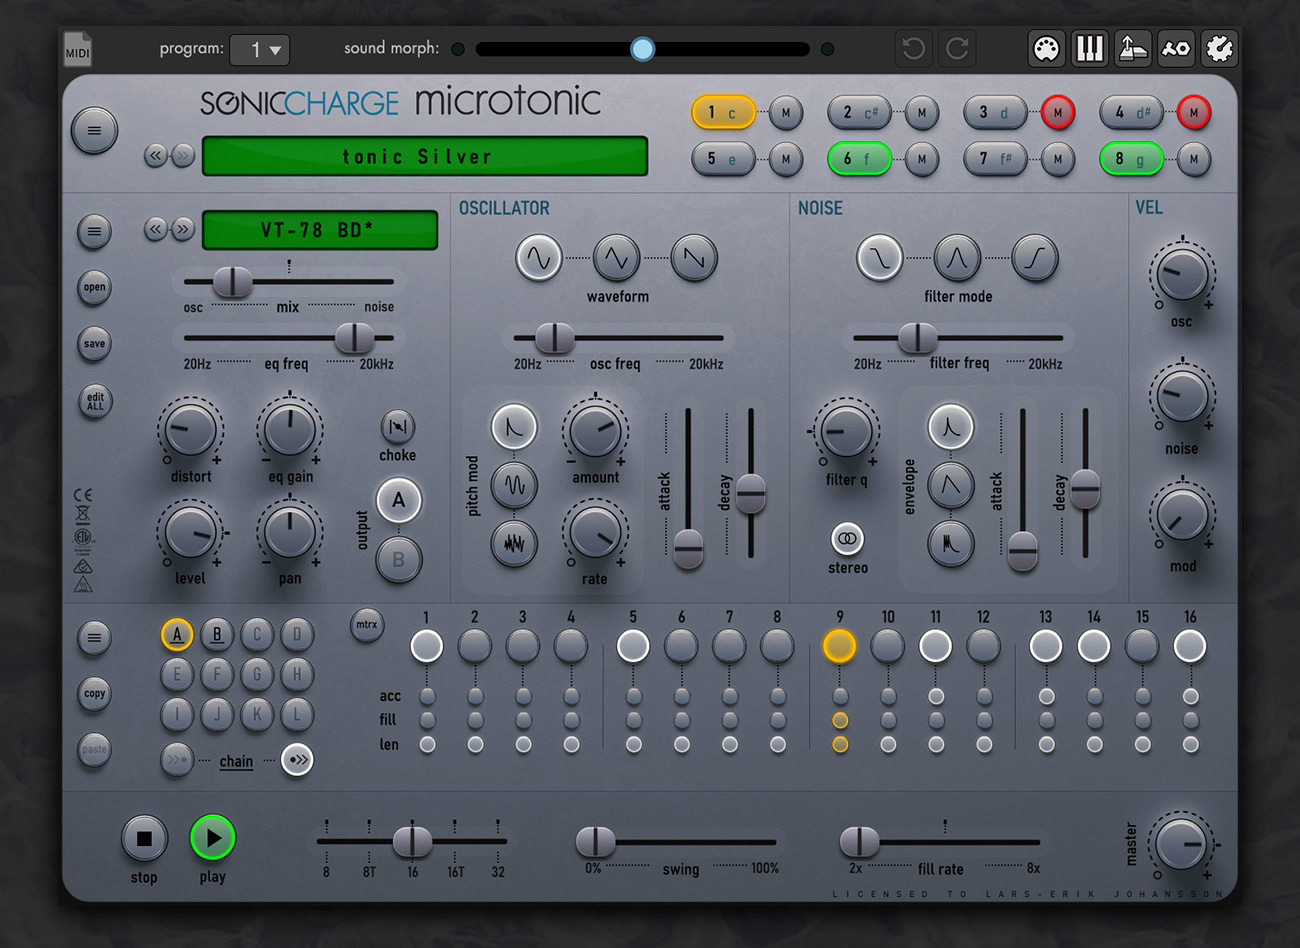Click the MIDI file icon
This screenshot has height=948, width=1300.
[x=78, y=49]
